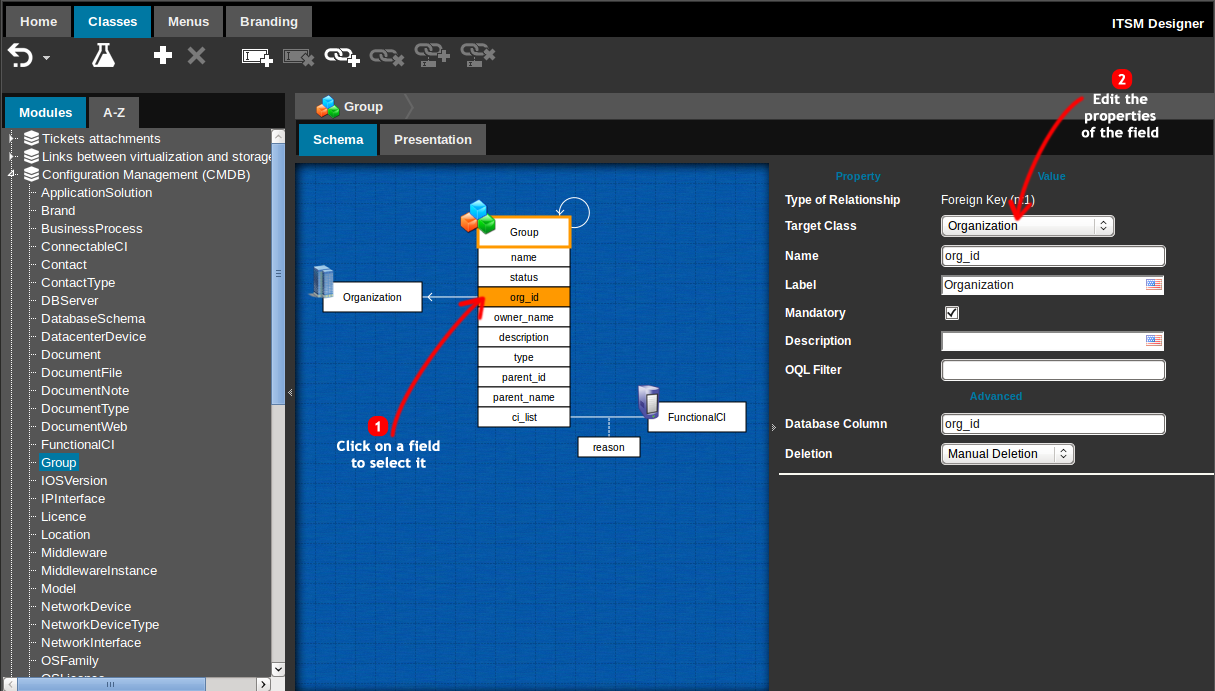1215x691 pixels.
Task: Click the flask test icon
Action: click(103, 56)
